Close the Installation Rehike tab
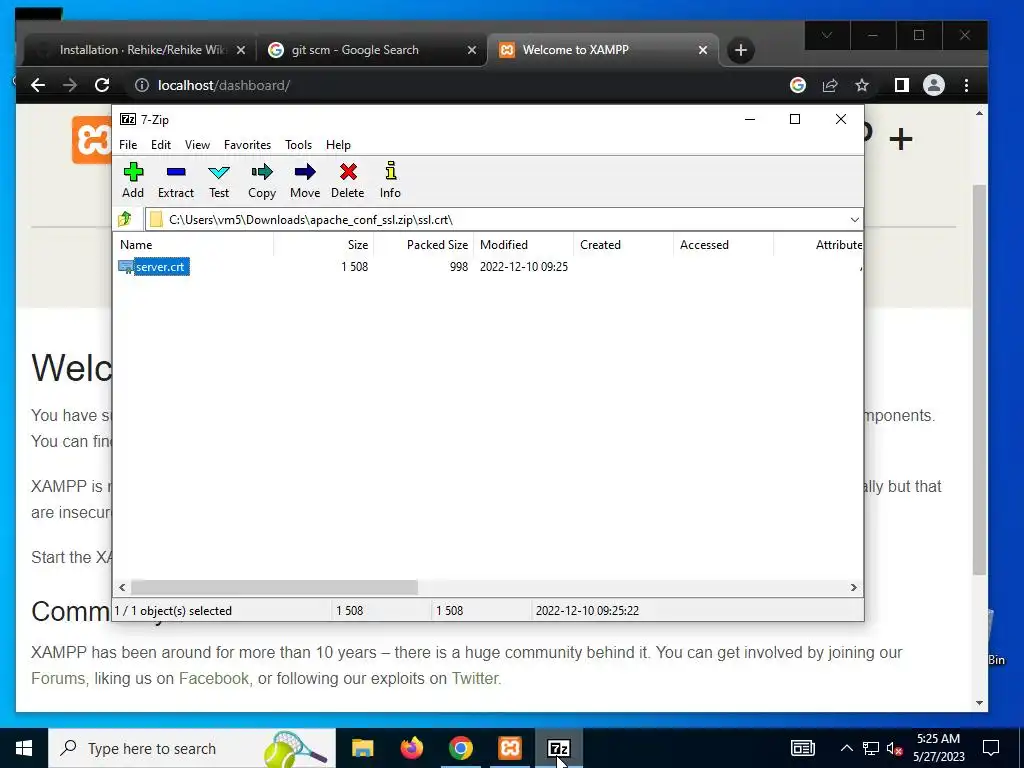This screenshot has width=1024, height=768. tap(241, 50)
